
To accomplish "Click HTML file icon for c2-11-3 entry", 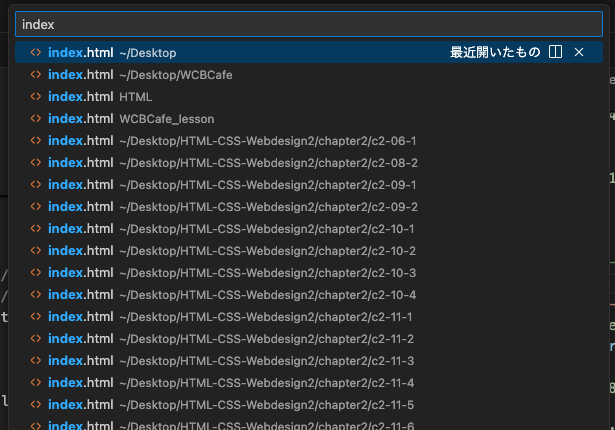I will (36, 360).
